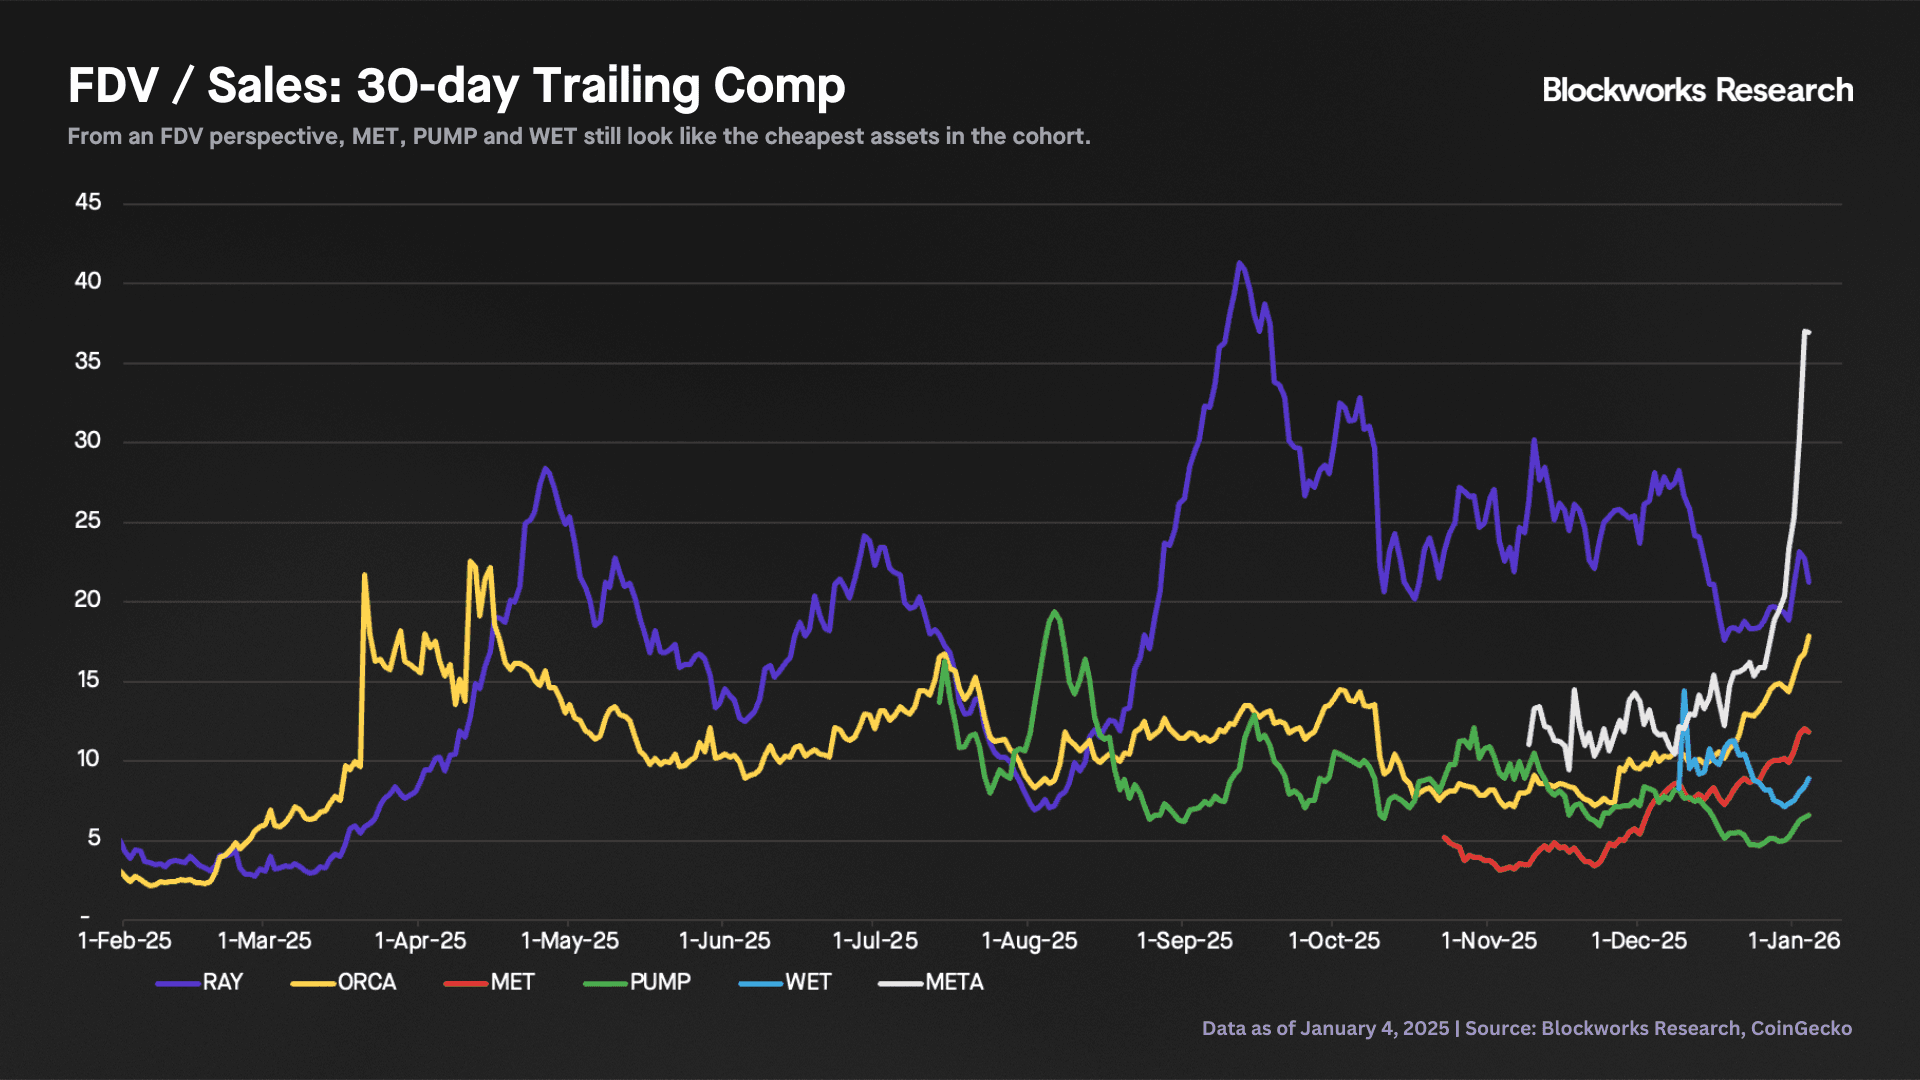Click the data source footnote text
This screenshot has width=1920, height=1080.
[x=1526, y=1028]
